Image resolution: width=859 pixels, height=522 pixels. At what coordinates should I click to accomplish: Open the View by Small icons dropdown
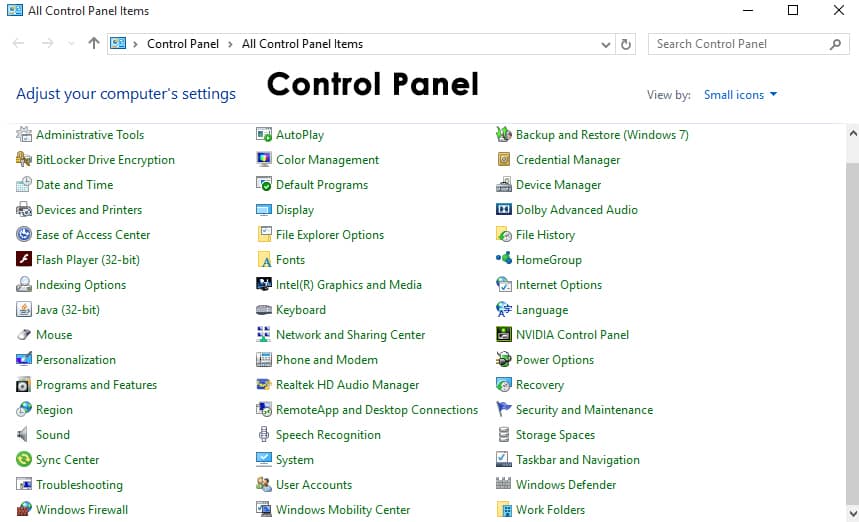tap(740, 95)
